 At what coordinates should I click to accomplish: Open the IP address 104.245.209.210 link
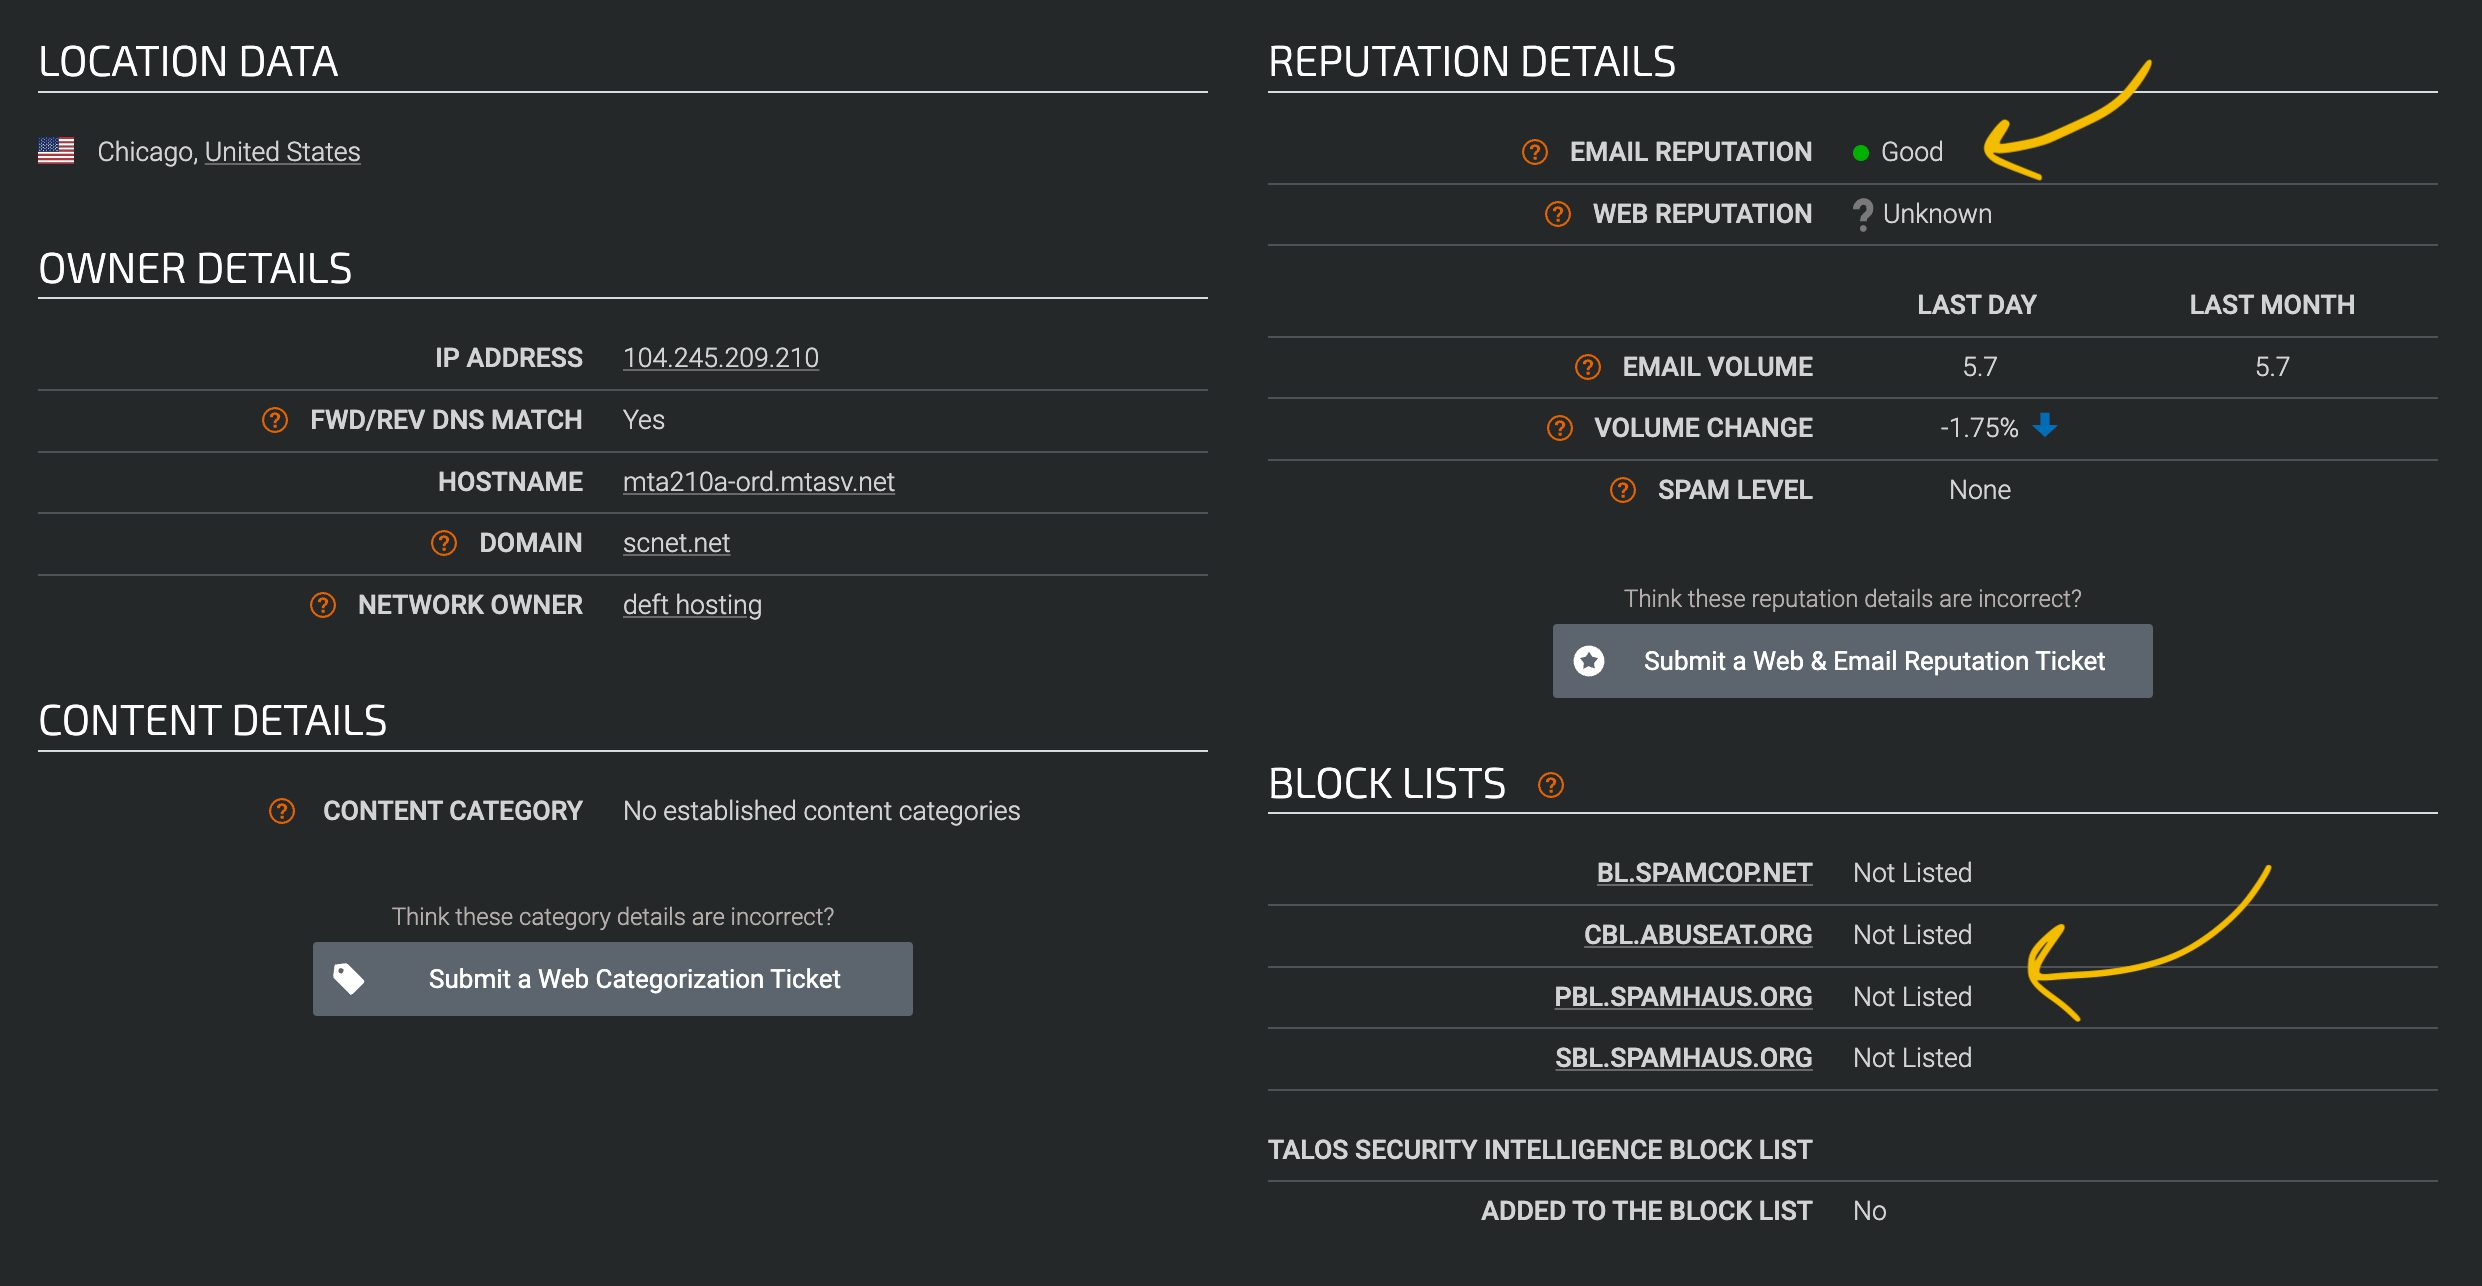coord(721,357)
